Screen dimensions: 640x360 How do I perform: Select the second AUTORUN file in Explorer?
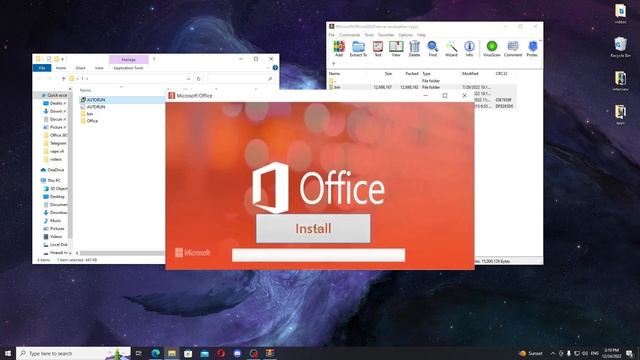96,107
